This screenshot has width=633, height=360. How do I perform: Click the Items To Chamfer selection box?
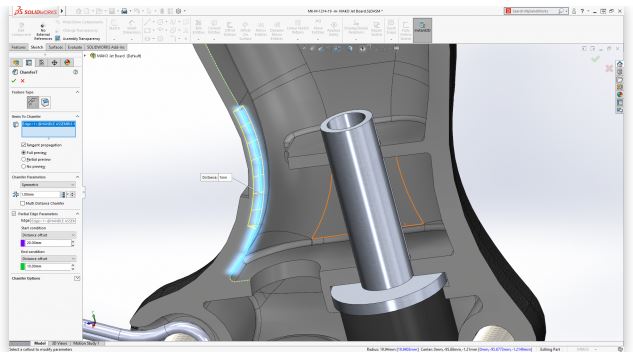point(48,129)
